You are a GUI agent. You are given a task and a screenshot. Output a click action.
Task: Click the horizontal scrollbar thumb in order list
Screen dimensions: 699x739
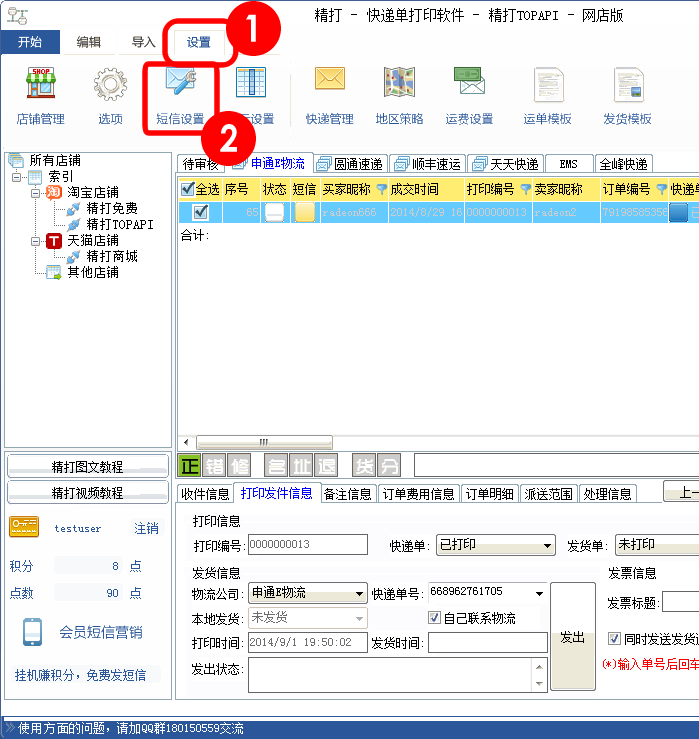tap(264, 442)
